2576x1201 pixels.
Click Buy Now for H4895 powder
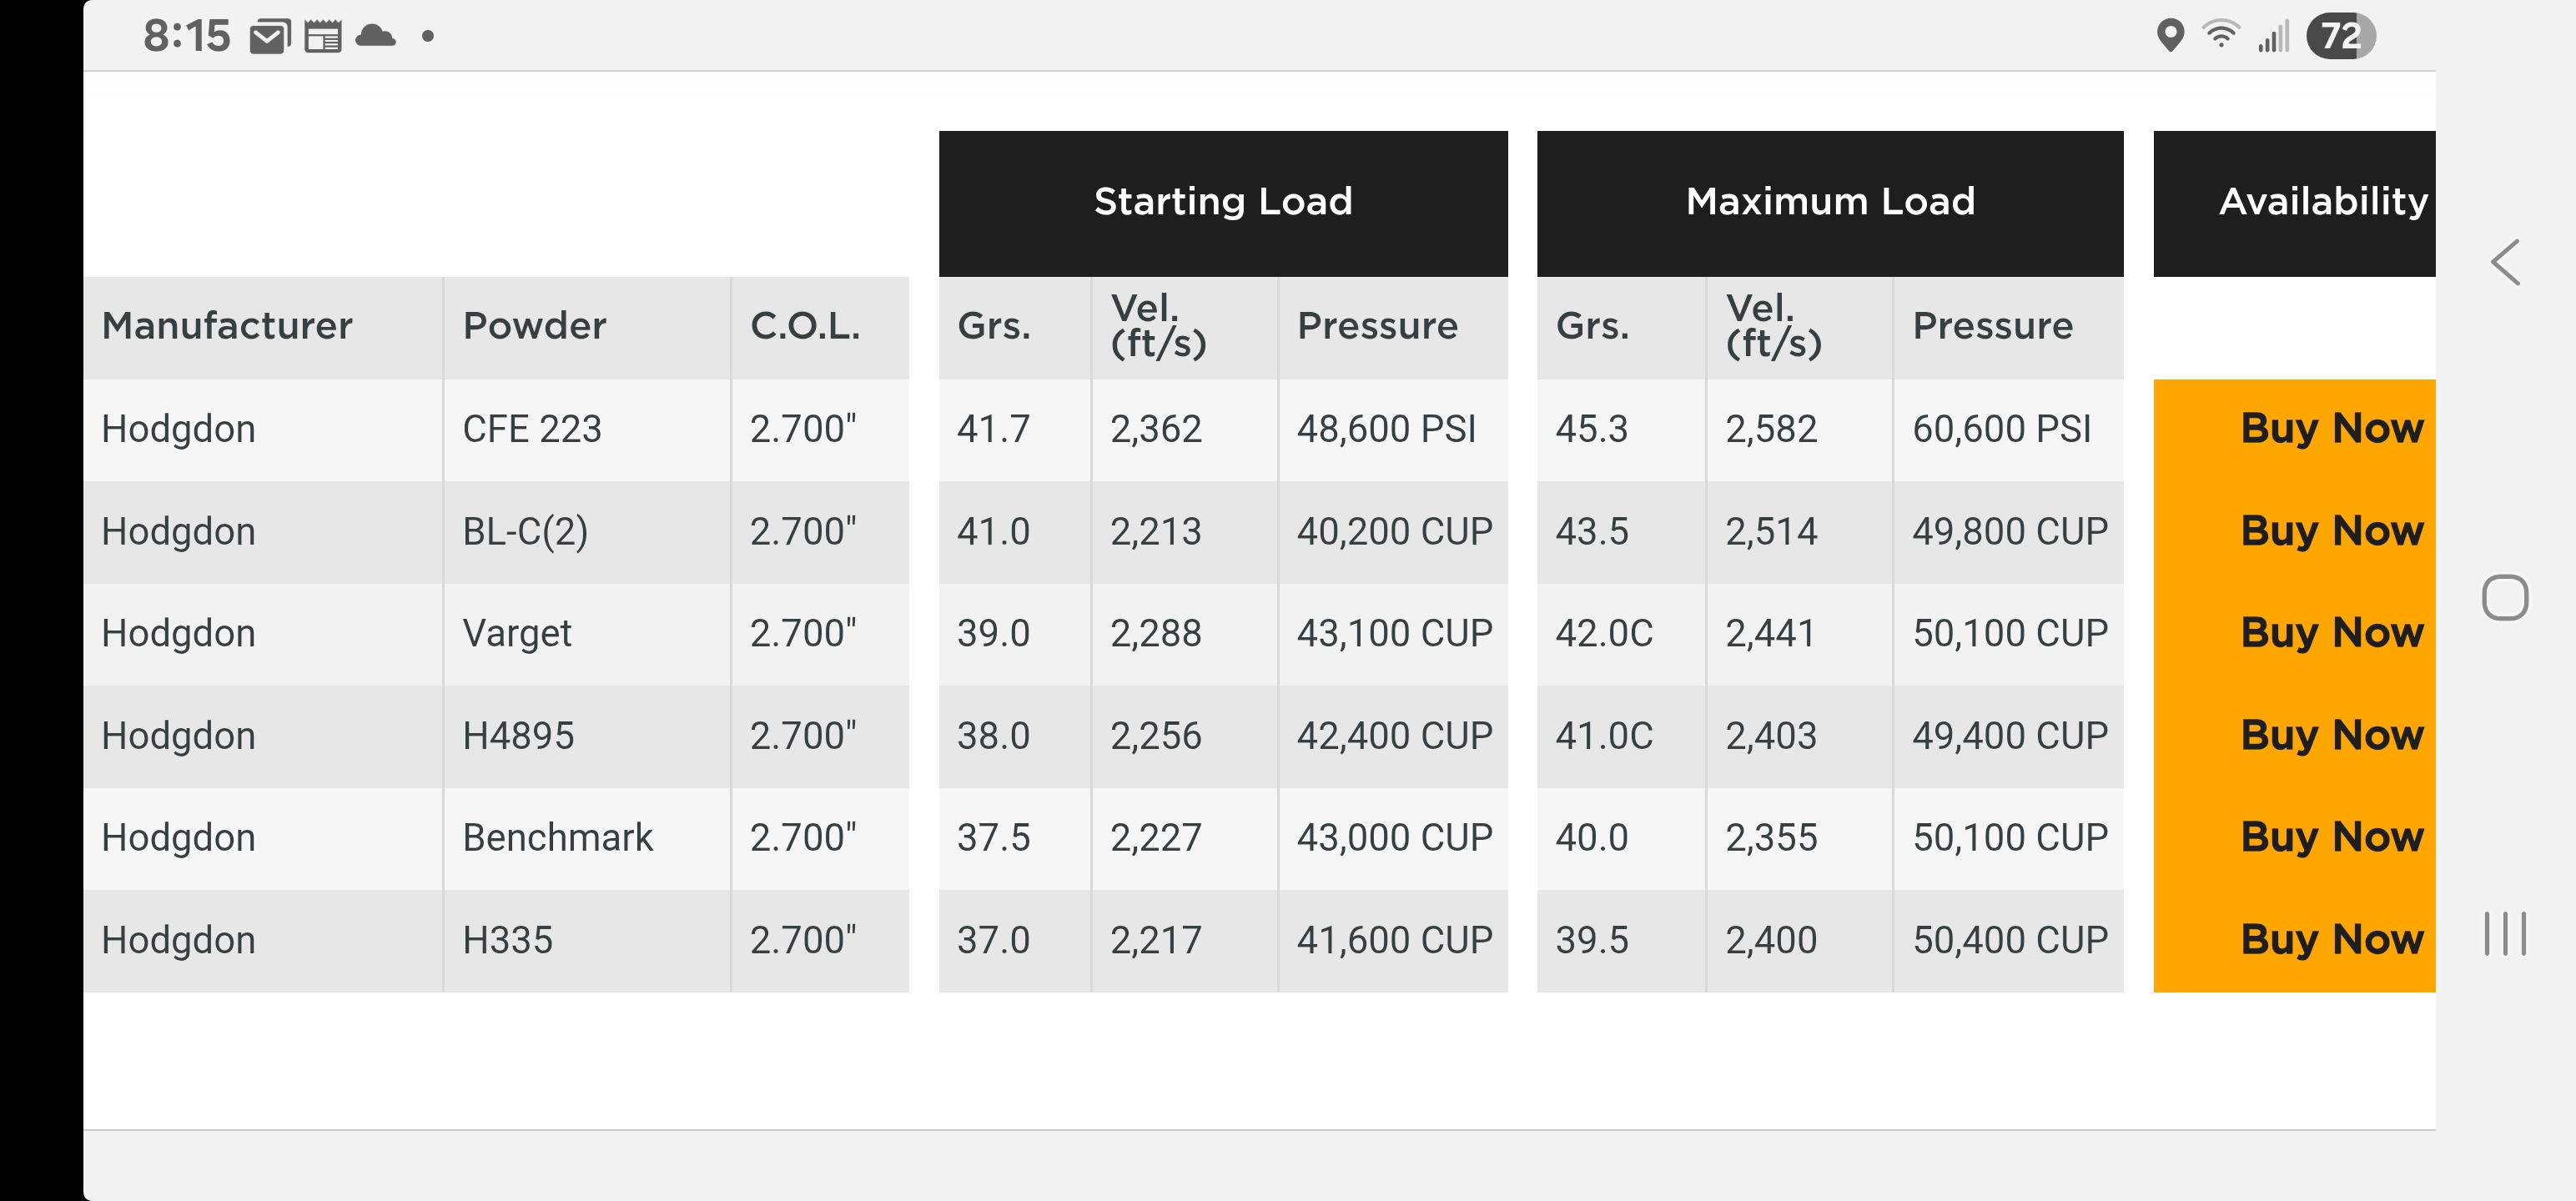pyautogui.click(x=2331, y=736)
